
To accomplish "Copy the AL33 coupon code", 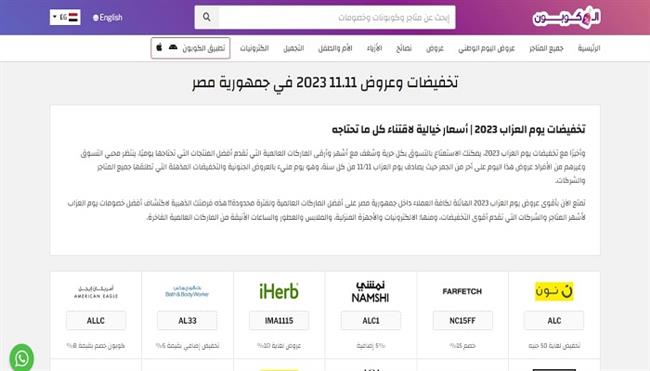I will pos(187,320).
